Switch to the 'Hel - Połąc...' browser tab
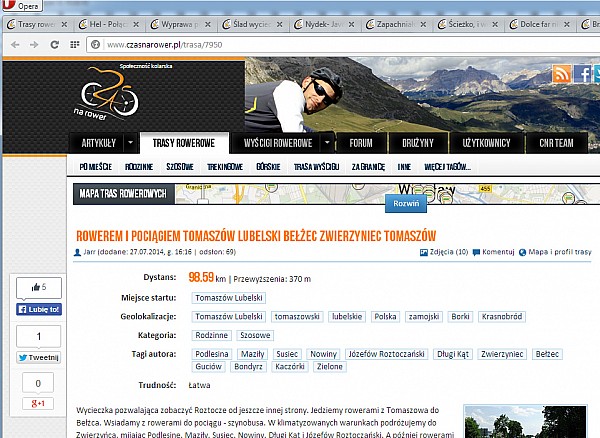 pos(101,23)
